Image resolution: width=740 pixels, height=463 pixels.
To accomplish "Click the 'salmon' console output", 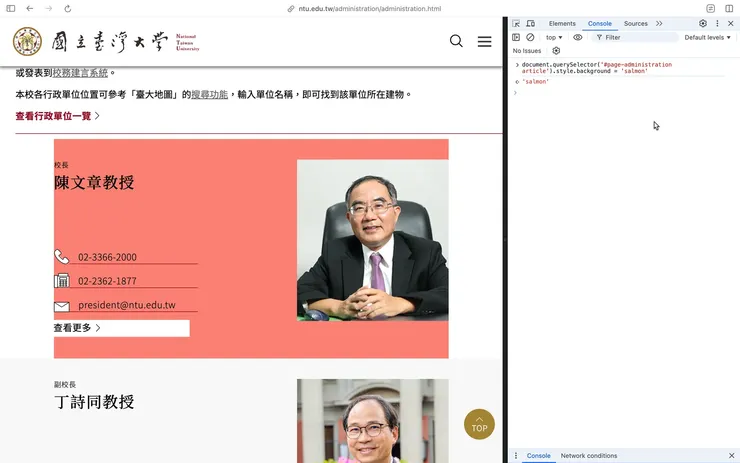I will tap(536, 82).
